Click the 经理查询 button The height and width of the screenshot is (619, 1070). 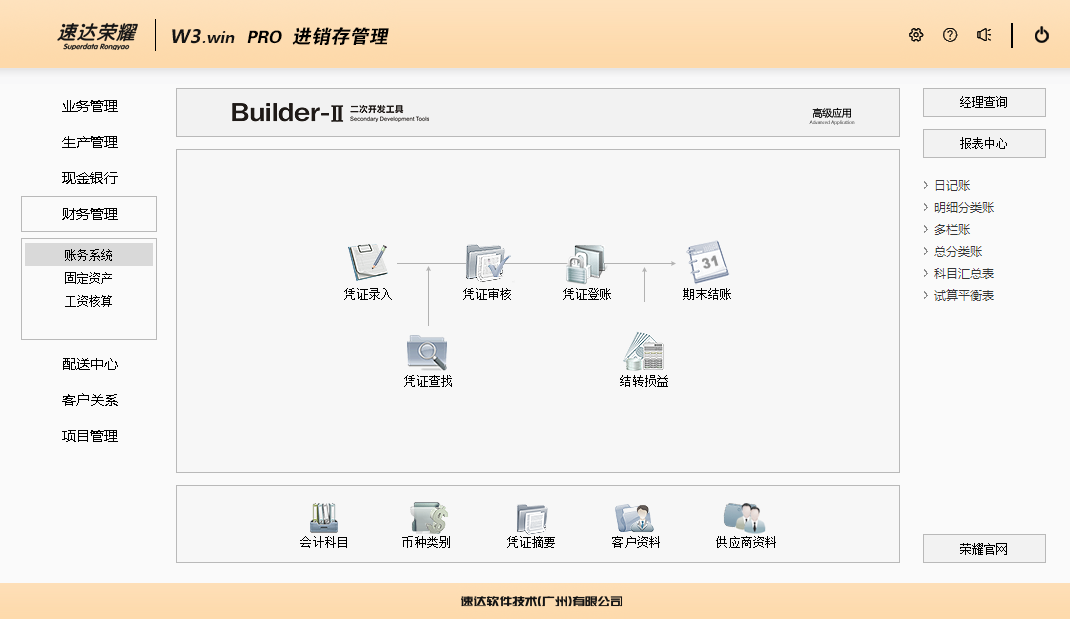[x=984, y=103]
